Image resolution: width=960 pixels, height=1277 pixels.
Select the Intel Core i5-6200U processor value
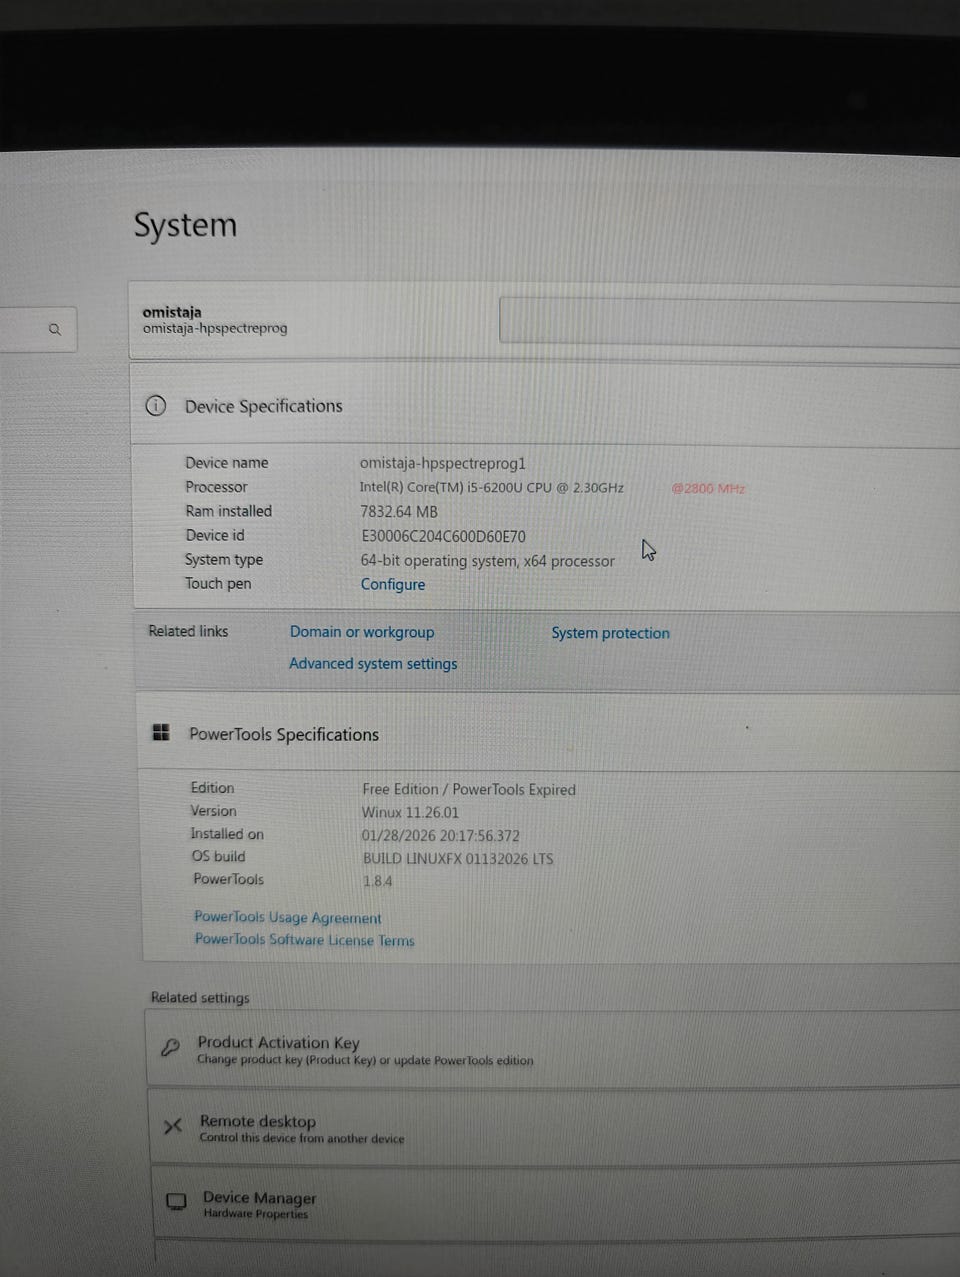click(x=492, y=488)
